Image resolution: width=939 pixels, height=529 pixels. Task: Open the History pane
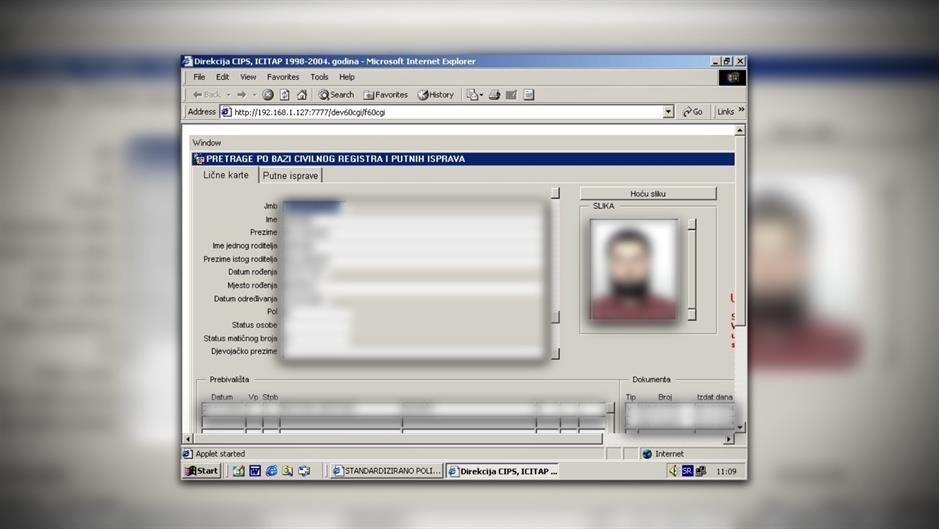point(435,95)
